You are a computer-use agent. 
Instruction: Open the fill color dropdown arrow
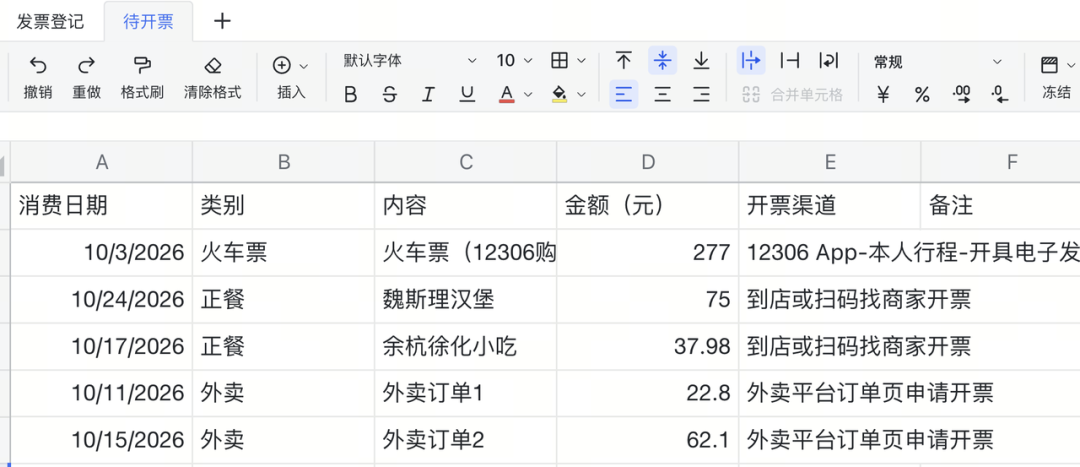point(581,94)
